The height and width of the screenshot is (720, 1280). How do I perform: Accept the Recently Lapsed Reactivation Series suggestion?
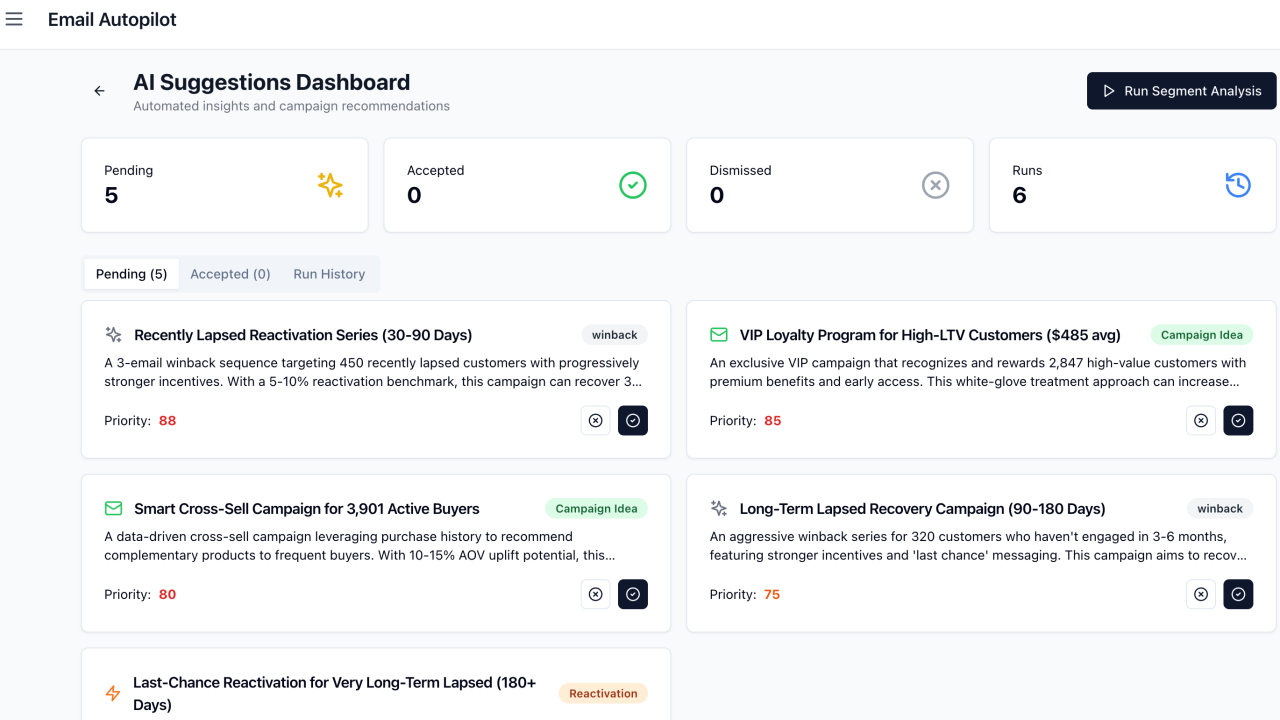coord(633,420)
